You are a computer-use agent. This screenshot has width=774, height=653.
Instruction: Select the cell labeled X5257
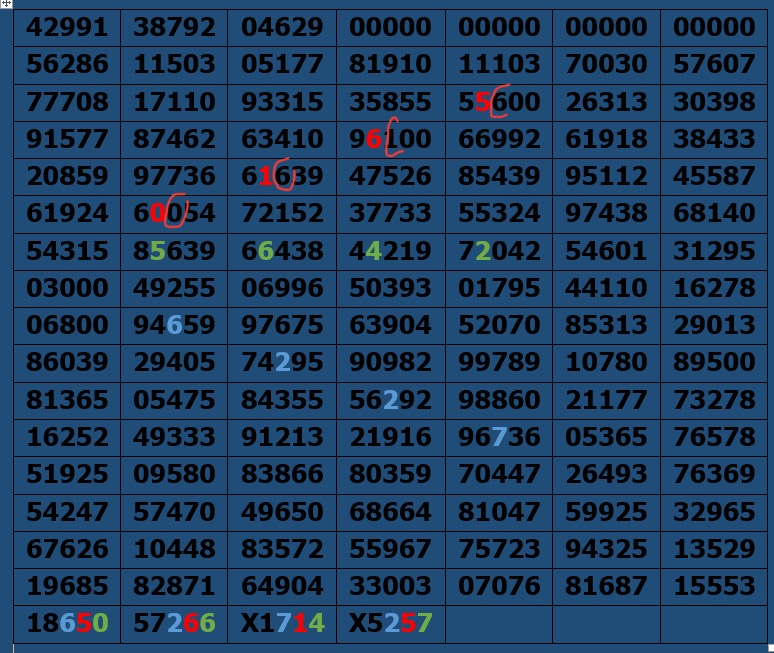390,623
